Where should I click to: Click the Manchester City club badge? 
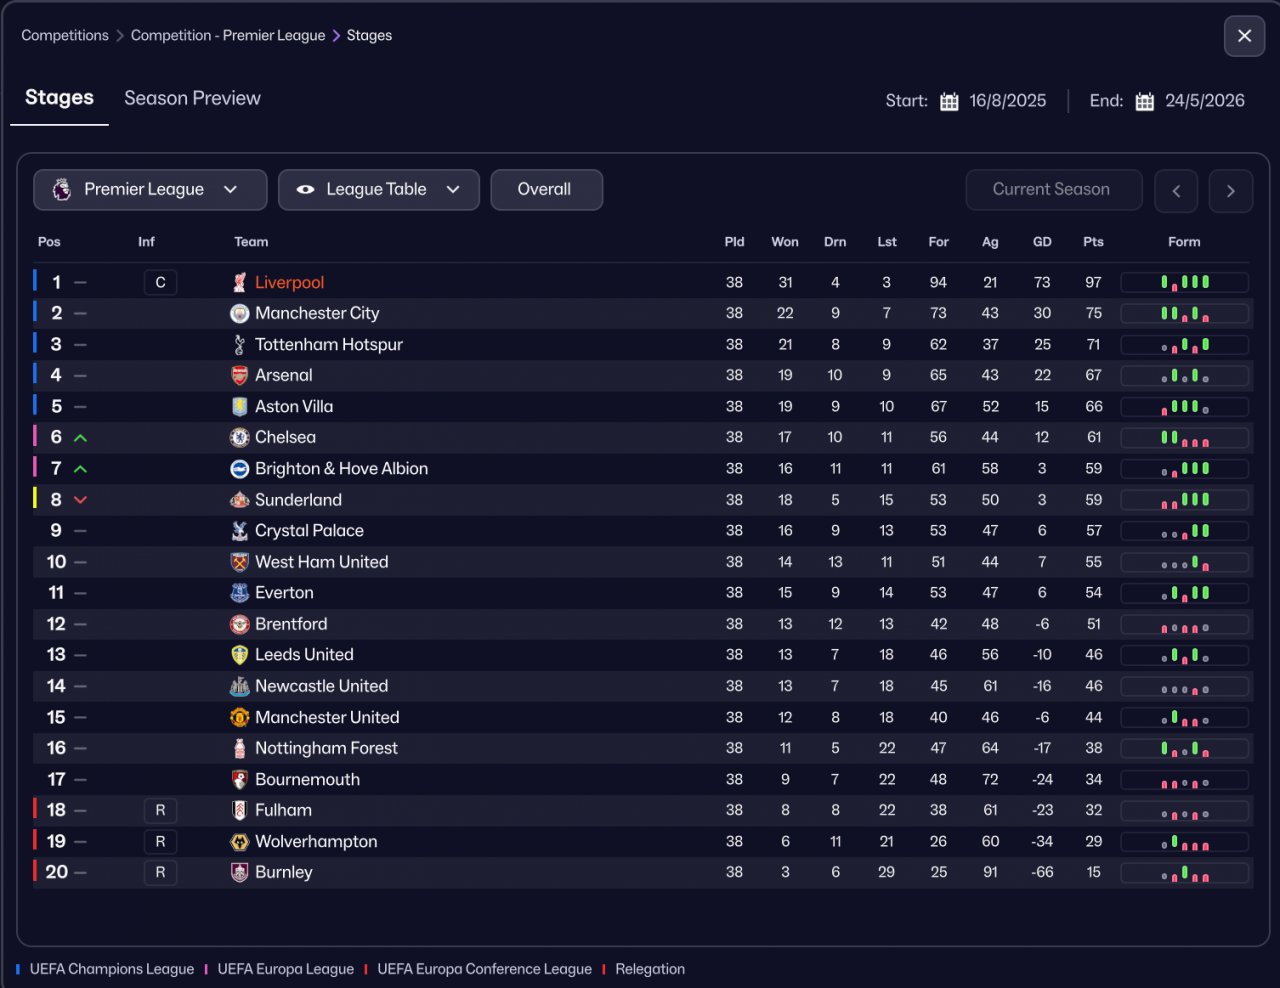click(x=239, y=314)
